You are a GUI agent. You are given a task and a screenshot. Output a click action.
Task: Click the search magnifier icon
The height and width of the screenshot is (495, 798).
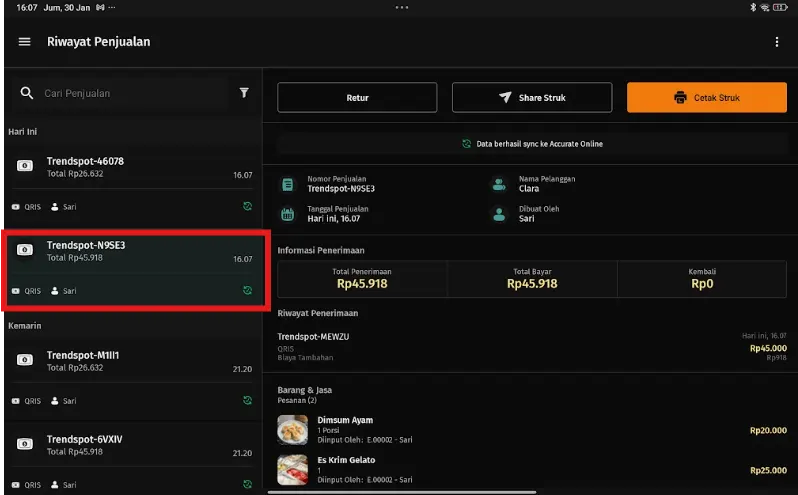[27, 93]
